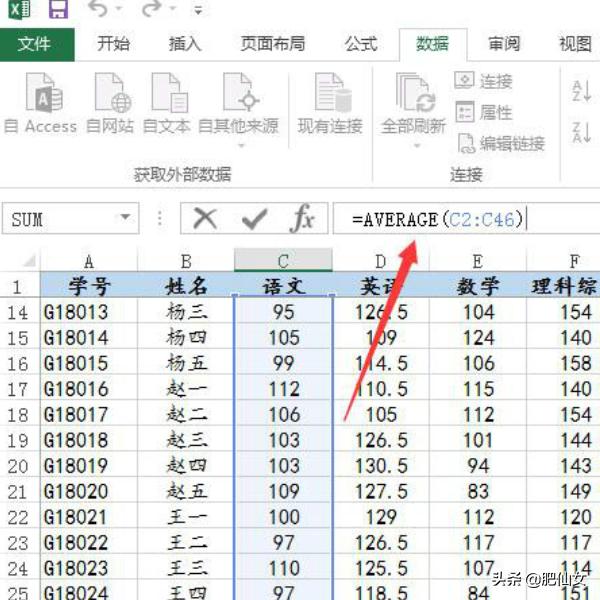Select column B header

tap(186, 262)
